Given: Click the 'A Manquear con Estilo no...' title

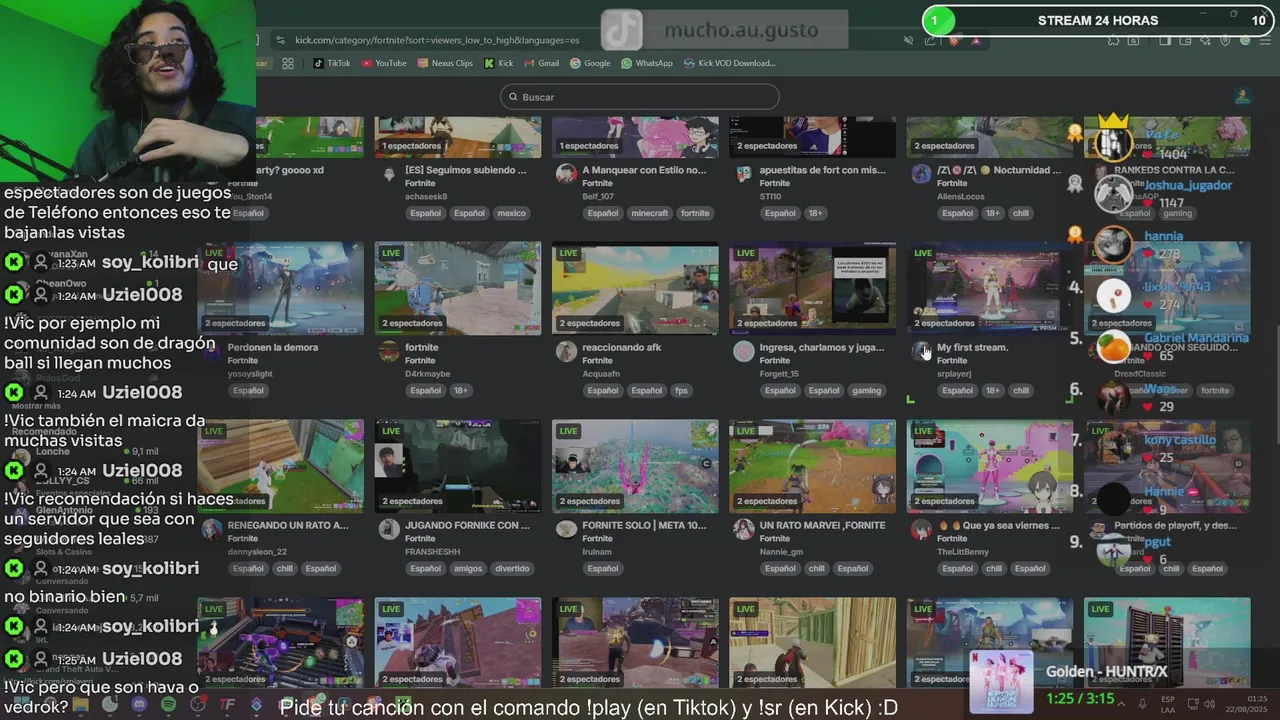Looking at the screenshot, I should click(x=644, y=170).
